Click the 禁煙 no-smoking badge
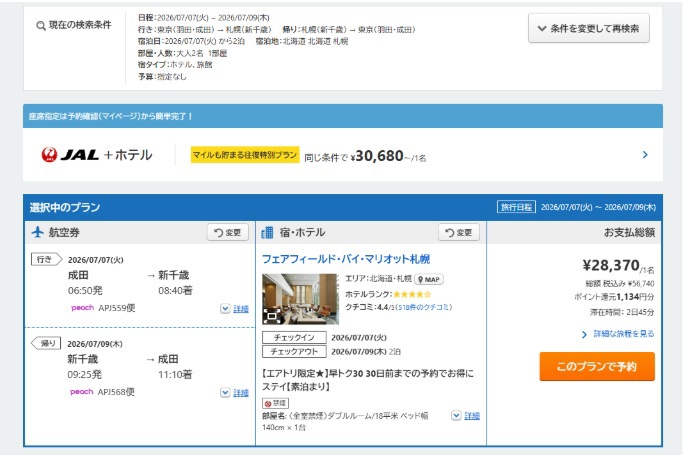Screen dimensions: 685x460 (x=275, y=403)
